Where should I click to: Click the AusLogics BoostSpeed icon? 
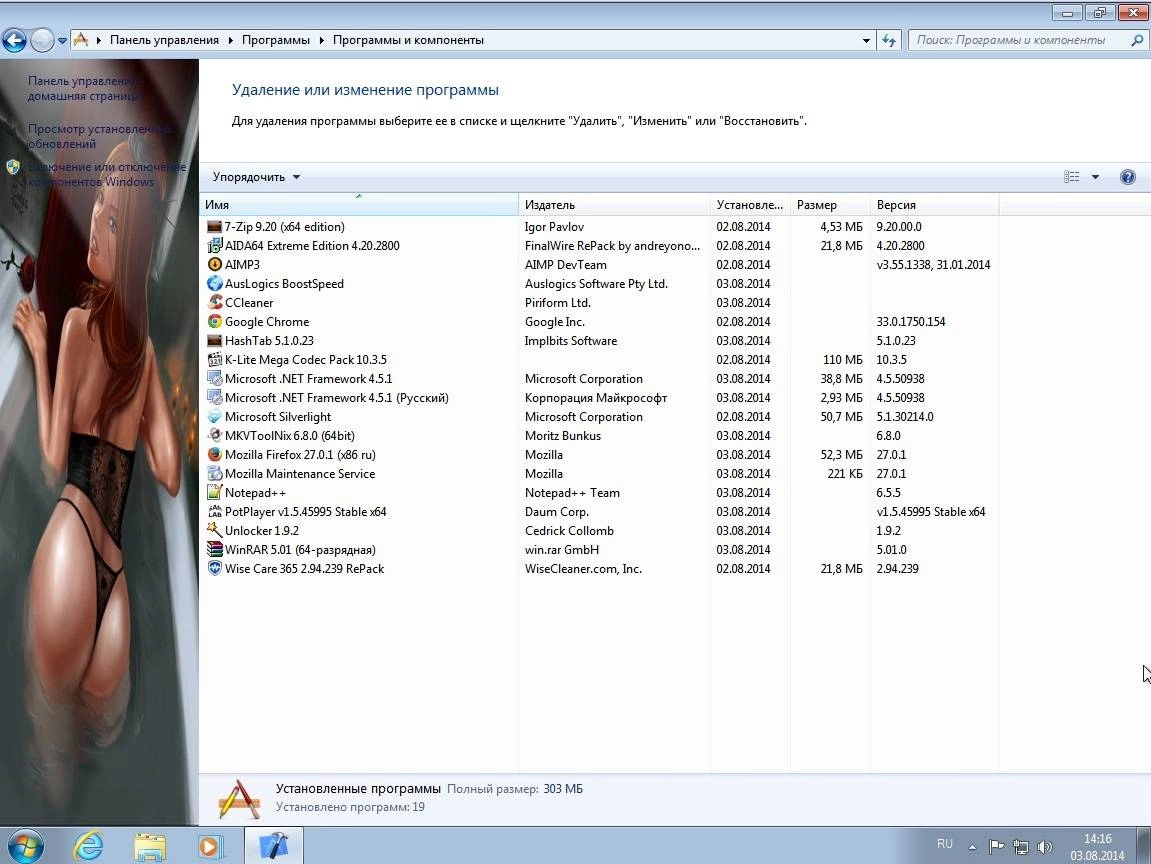[x=214, y=284]
